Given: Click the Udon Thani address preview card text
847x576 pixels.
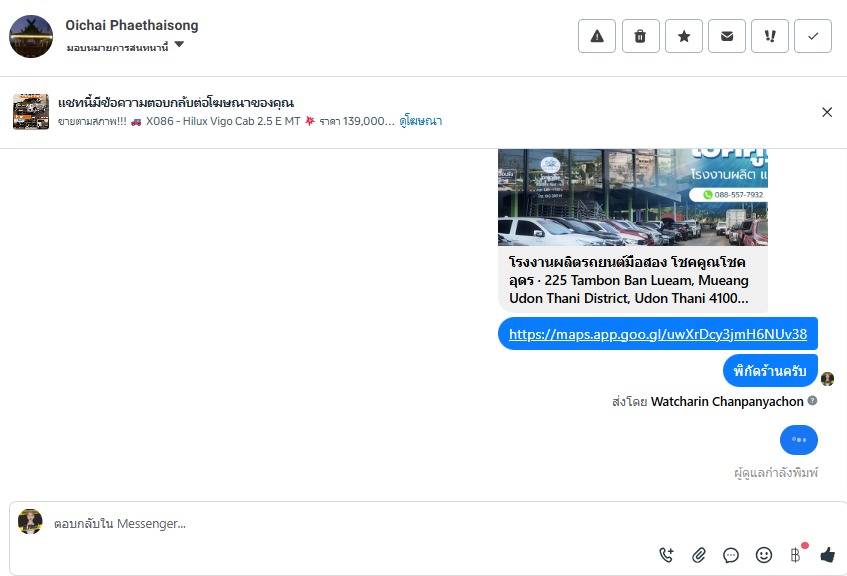Looking at the screenshot, I should (629, 280).
